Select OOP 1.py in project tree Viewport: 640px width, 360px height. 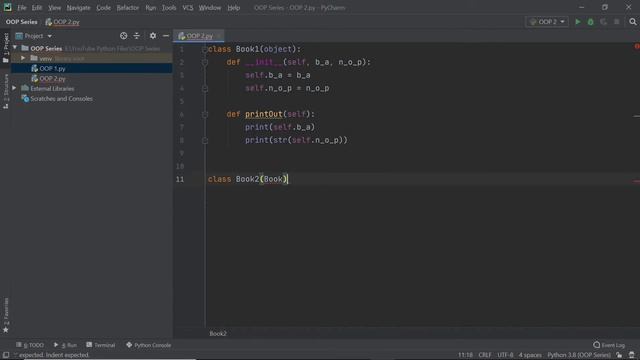[x=92, y=69]
